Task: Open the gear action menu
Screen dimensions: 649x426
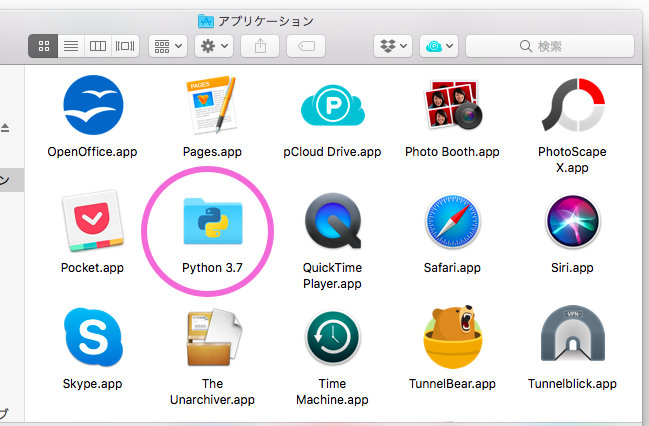Action: [x=214, y=46]
